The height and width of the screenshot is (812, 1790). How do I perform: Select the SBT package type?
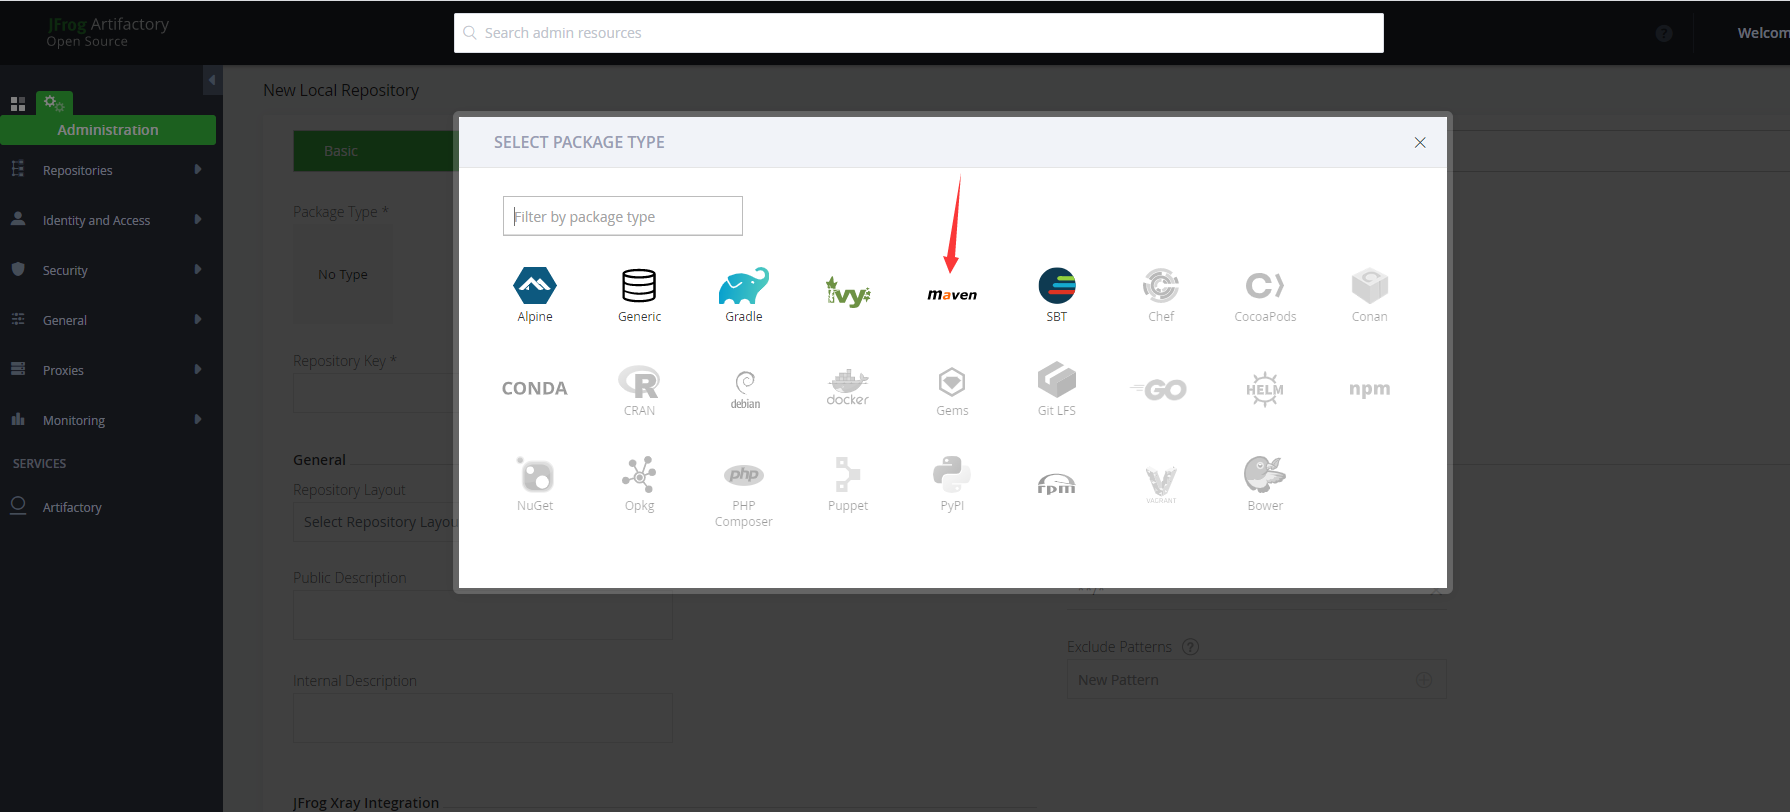click(1057, 295)
